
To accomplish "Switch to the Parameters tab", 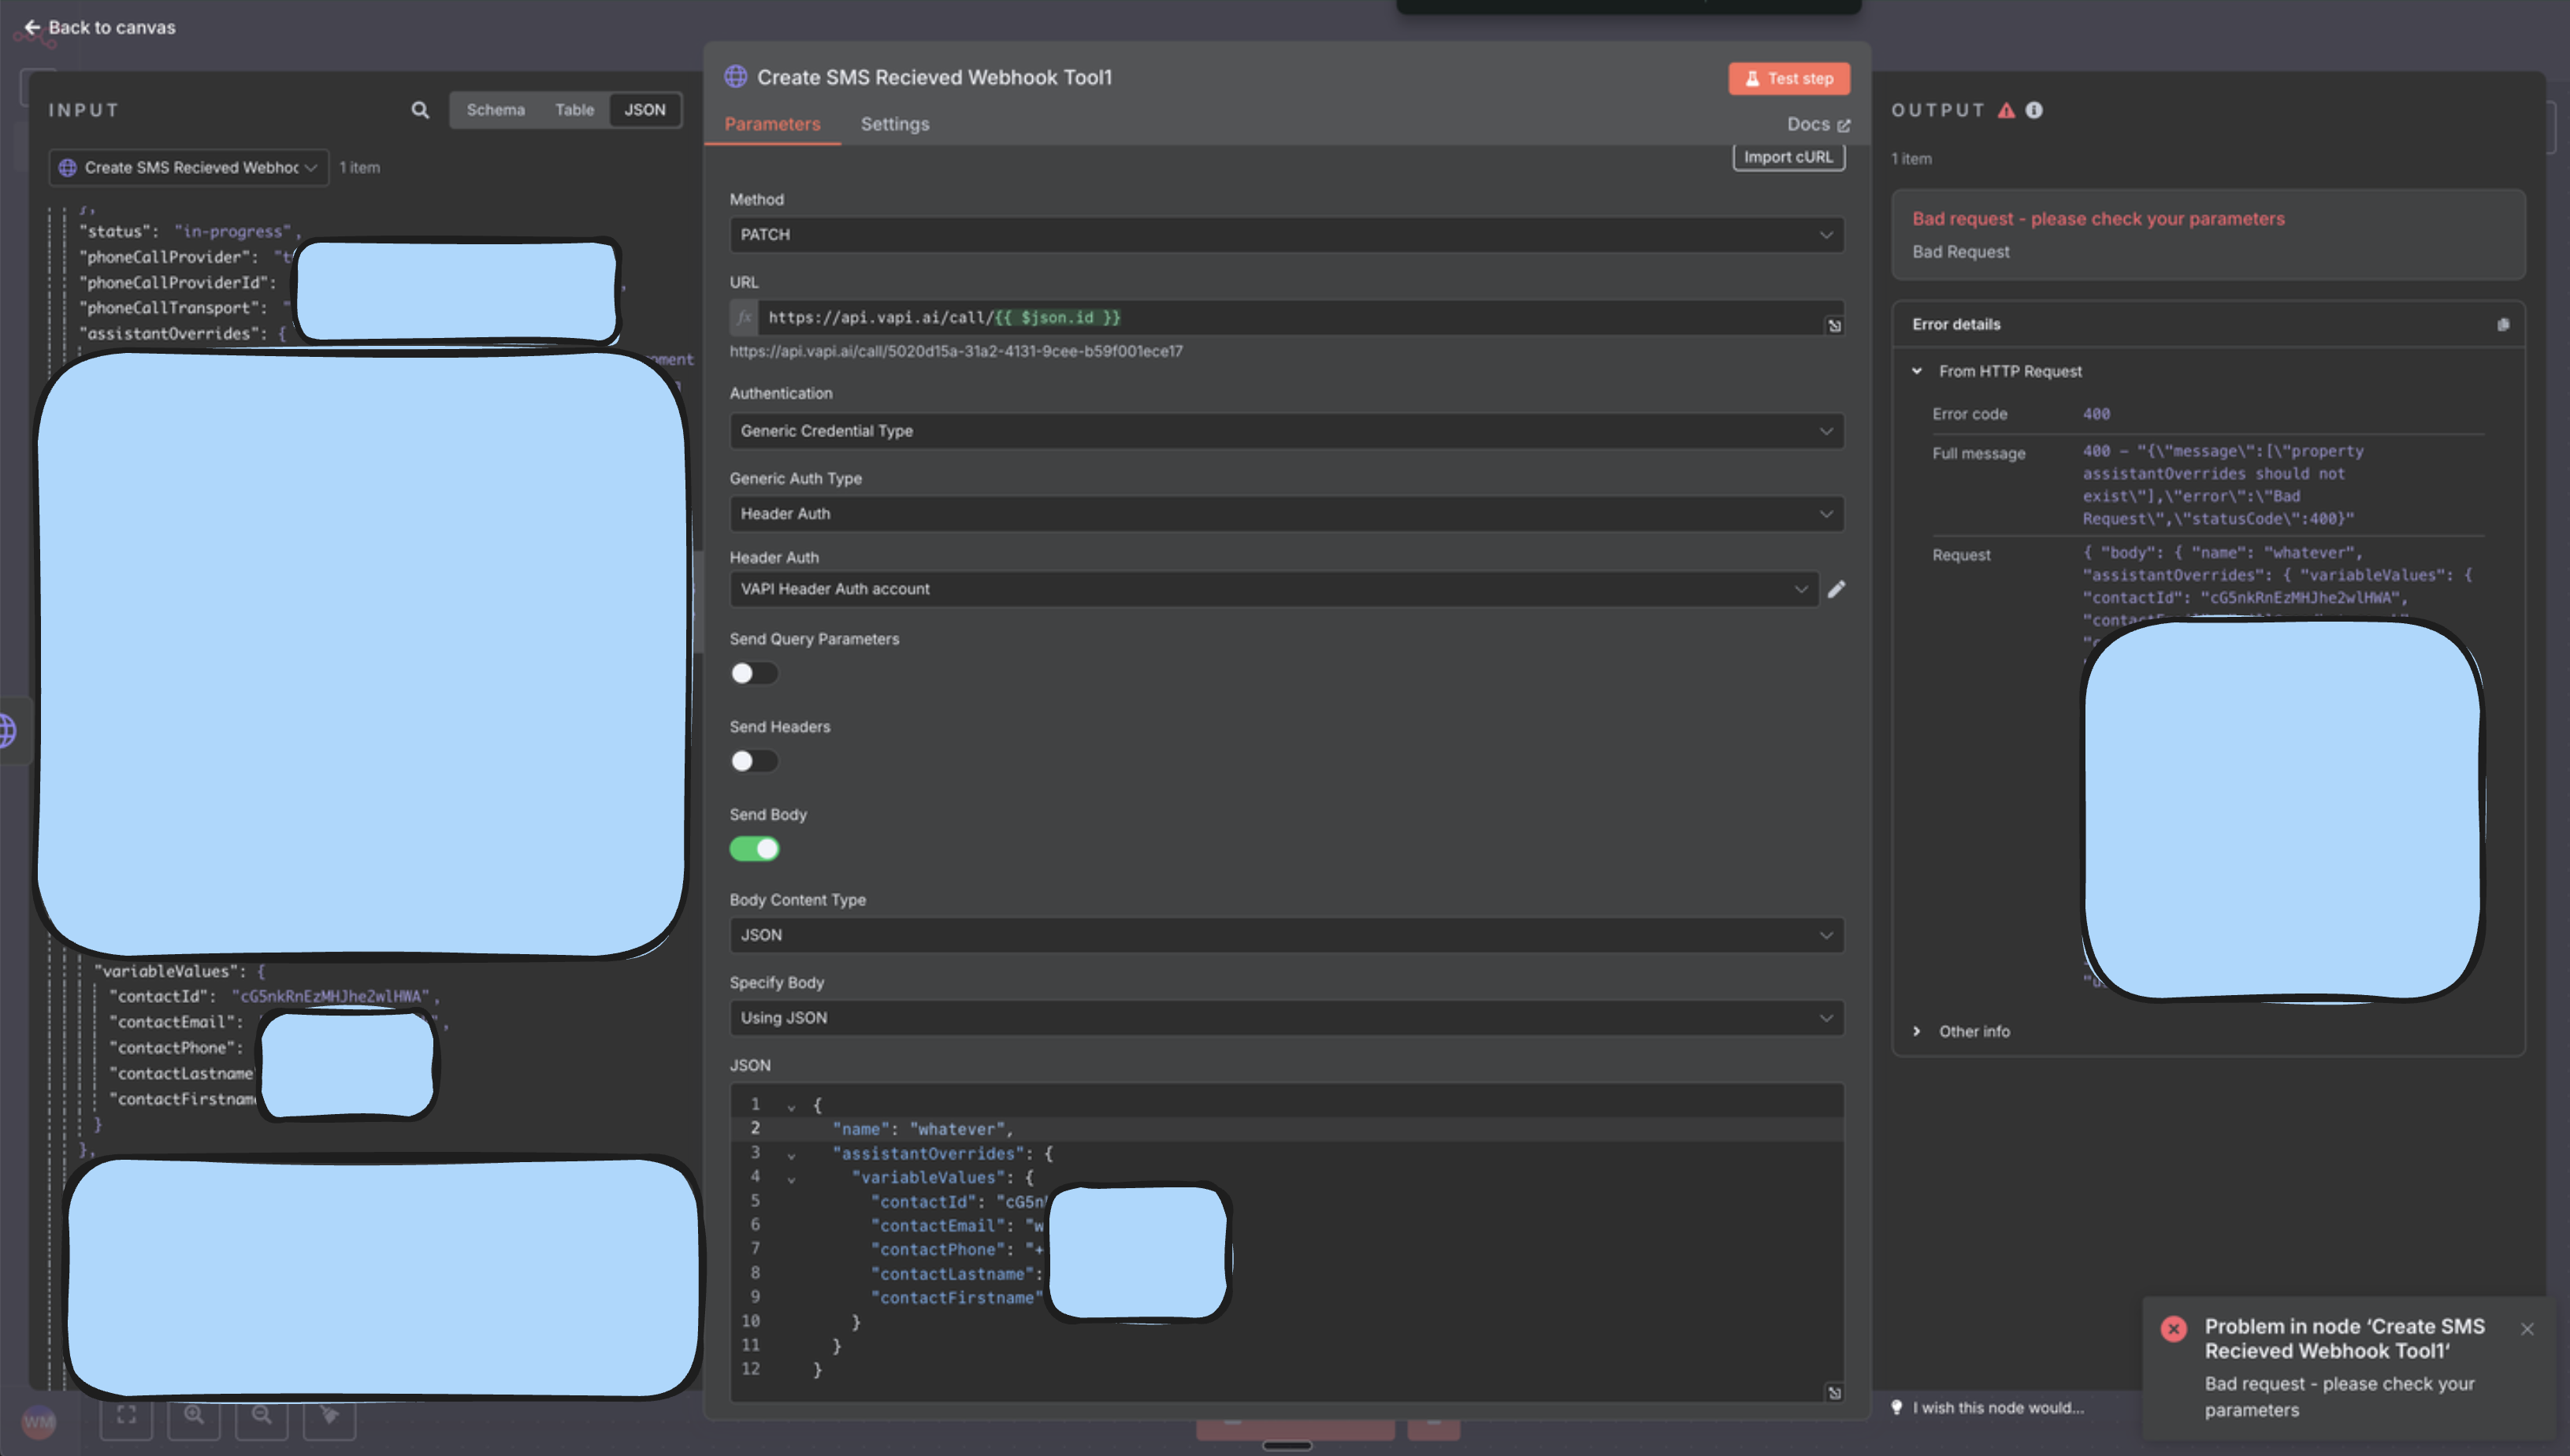I will click(x=772, y=124).
